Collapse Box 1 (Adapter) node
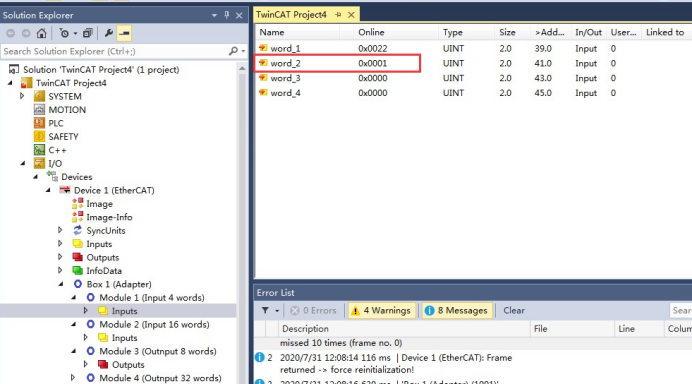The width and height of the screenshot is (692, 384). [x=61, y=284]
